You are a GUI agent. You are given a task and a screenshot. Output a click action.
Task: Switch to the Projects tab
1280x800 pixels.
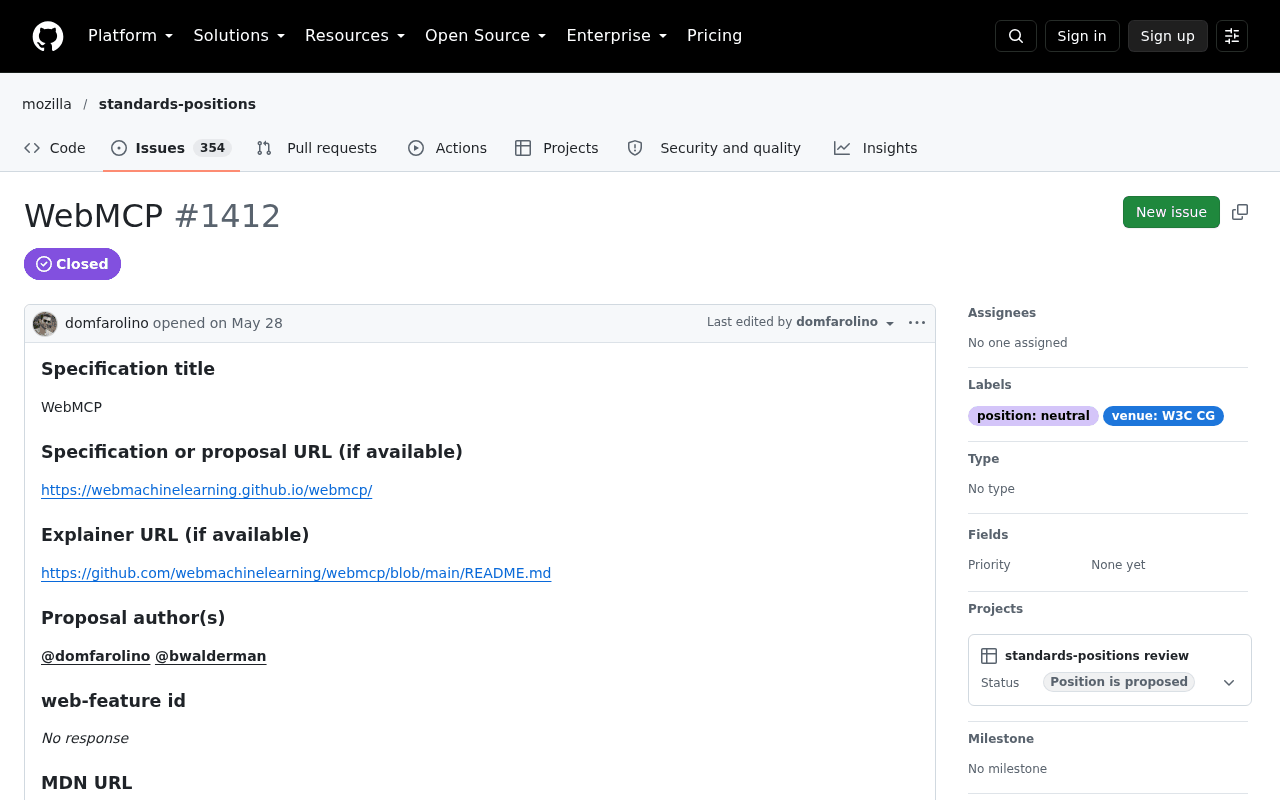tap(557, 148)
